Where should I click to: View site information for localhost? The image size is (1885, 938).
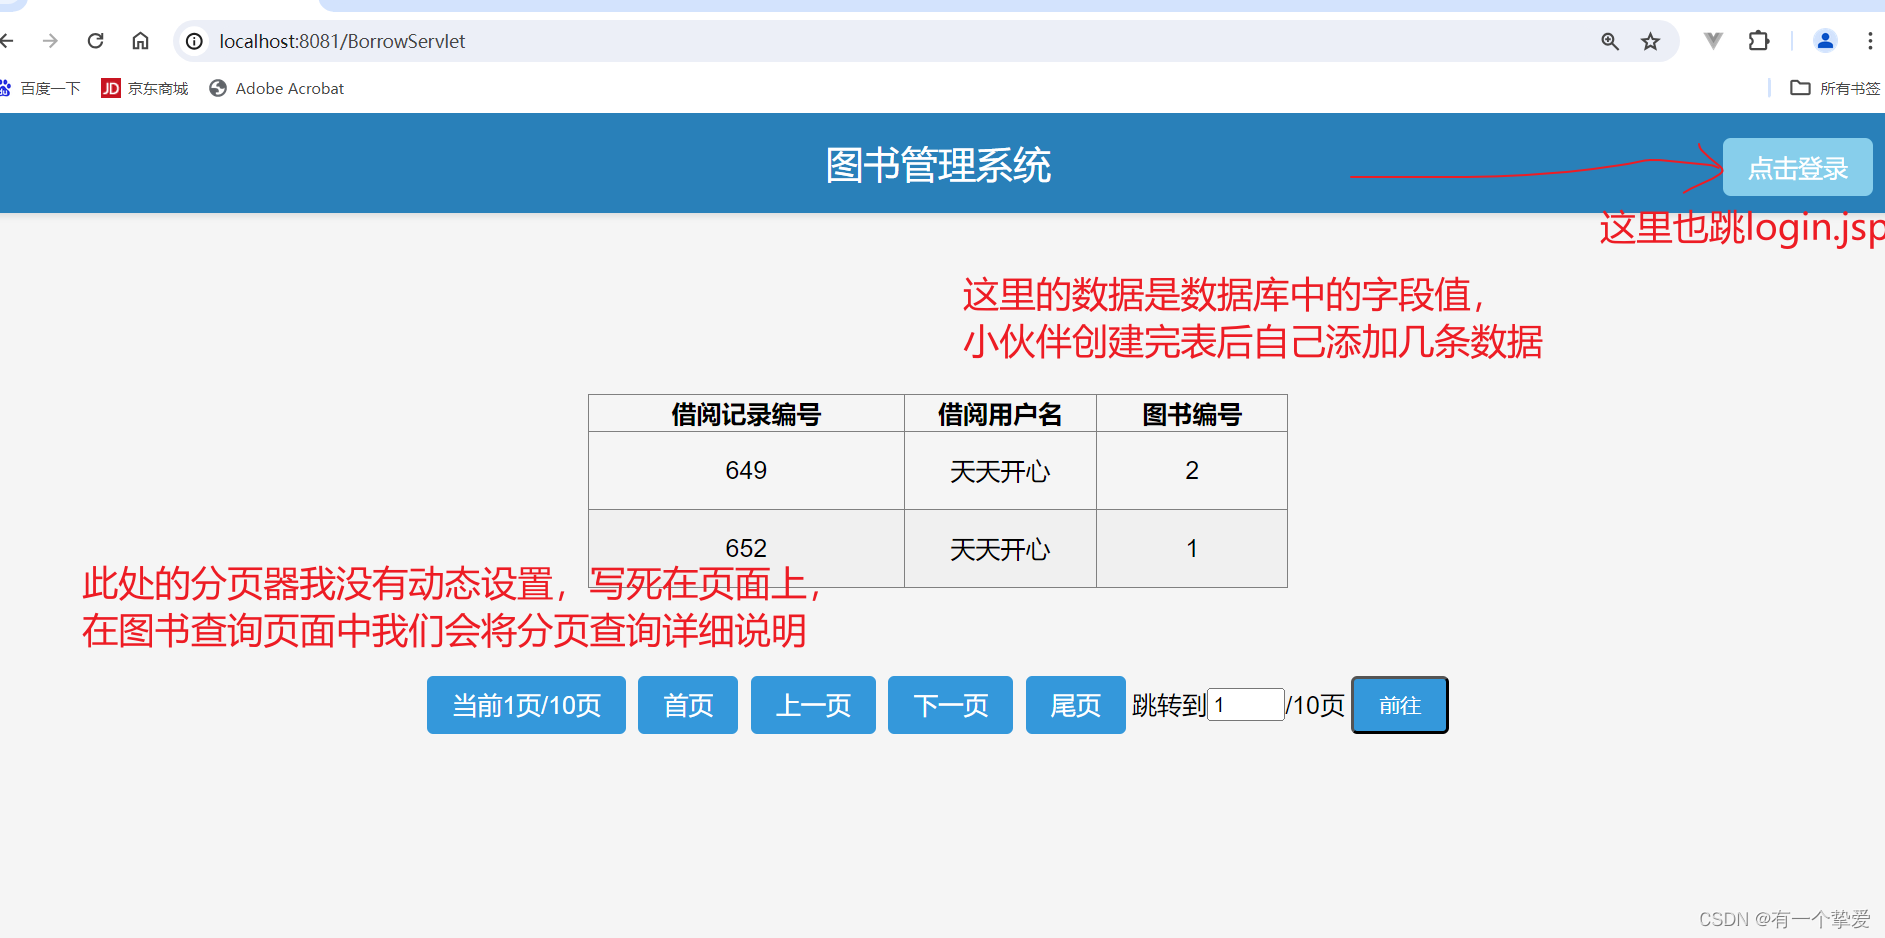pos(193,41)
